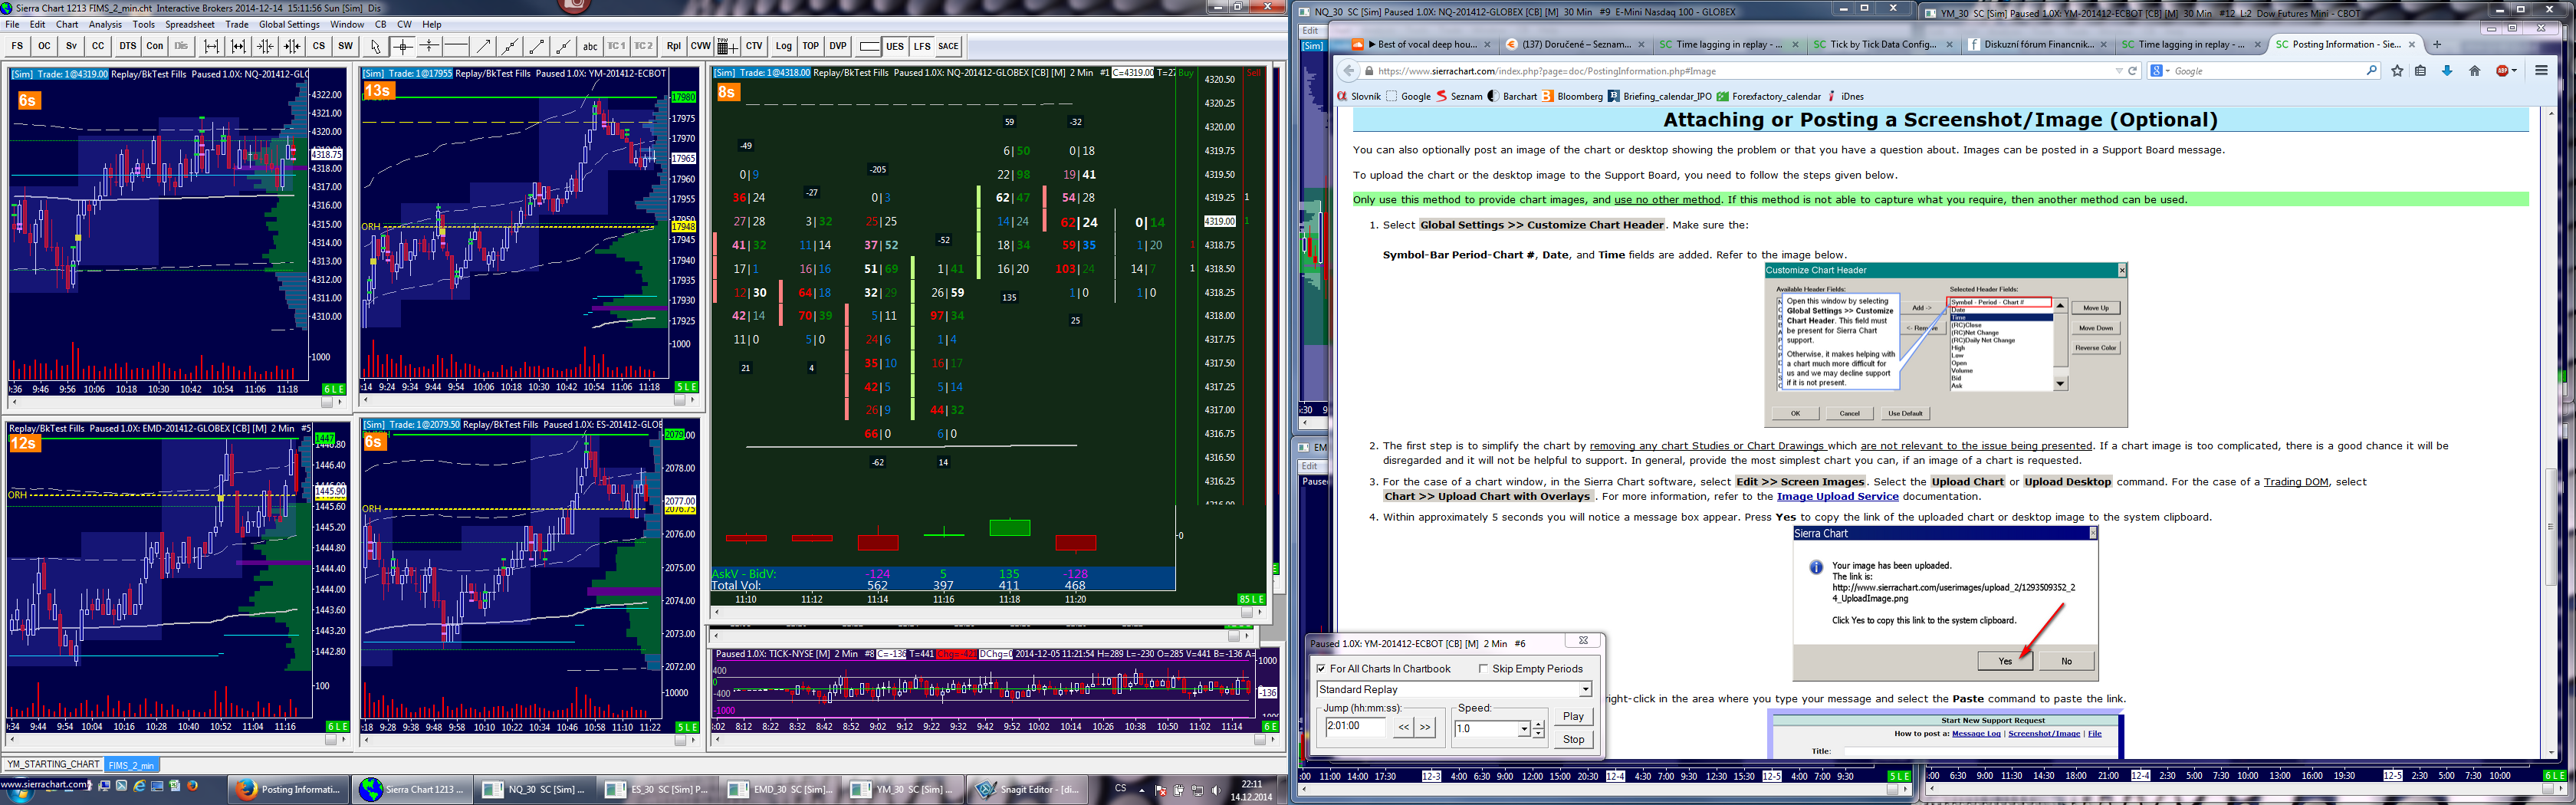Click the expand bar spacing icon
Viewport: 2576px width, 805px height.
211,46
